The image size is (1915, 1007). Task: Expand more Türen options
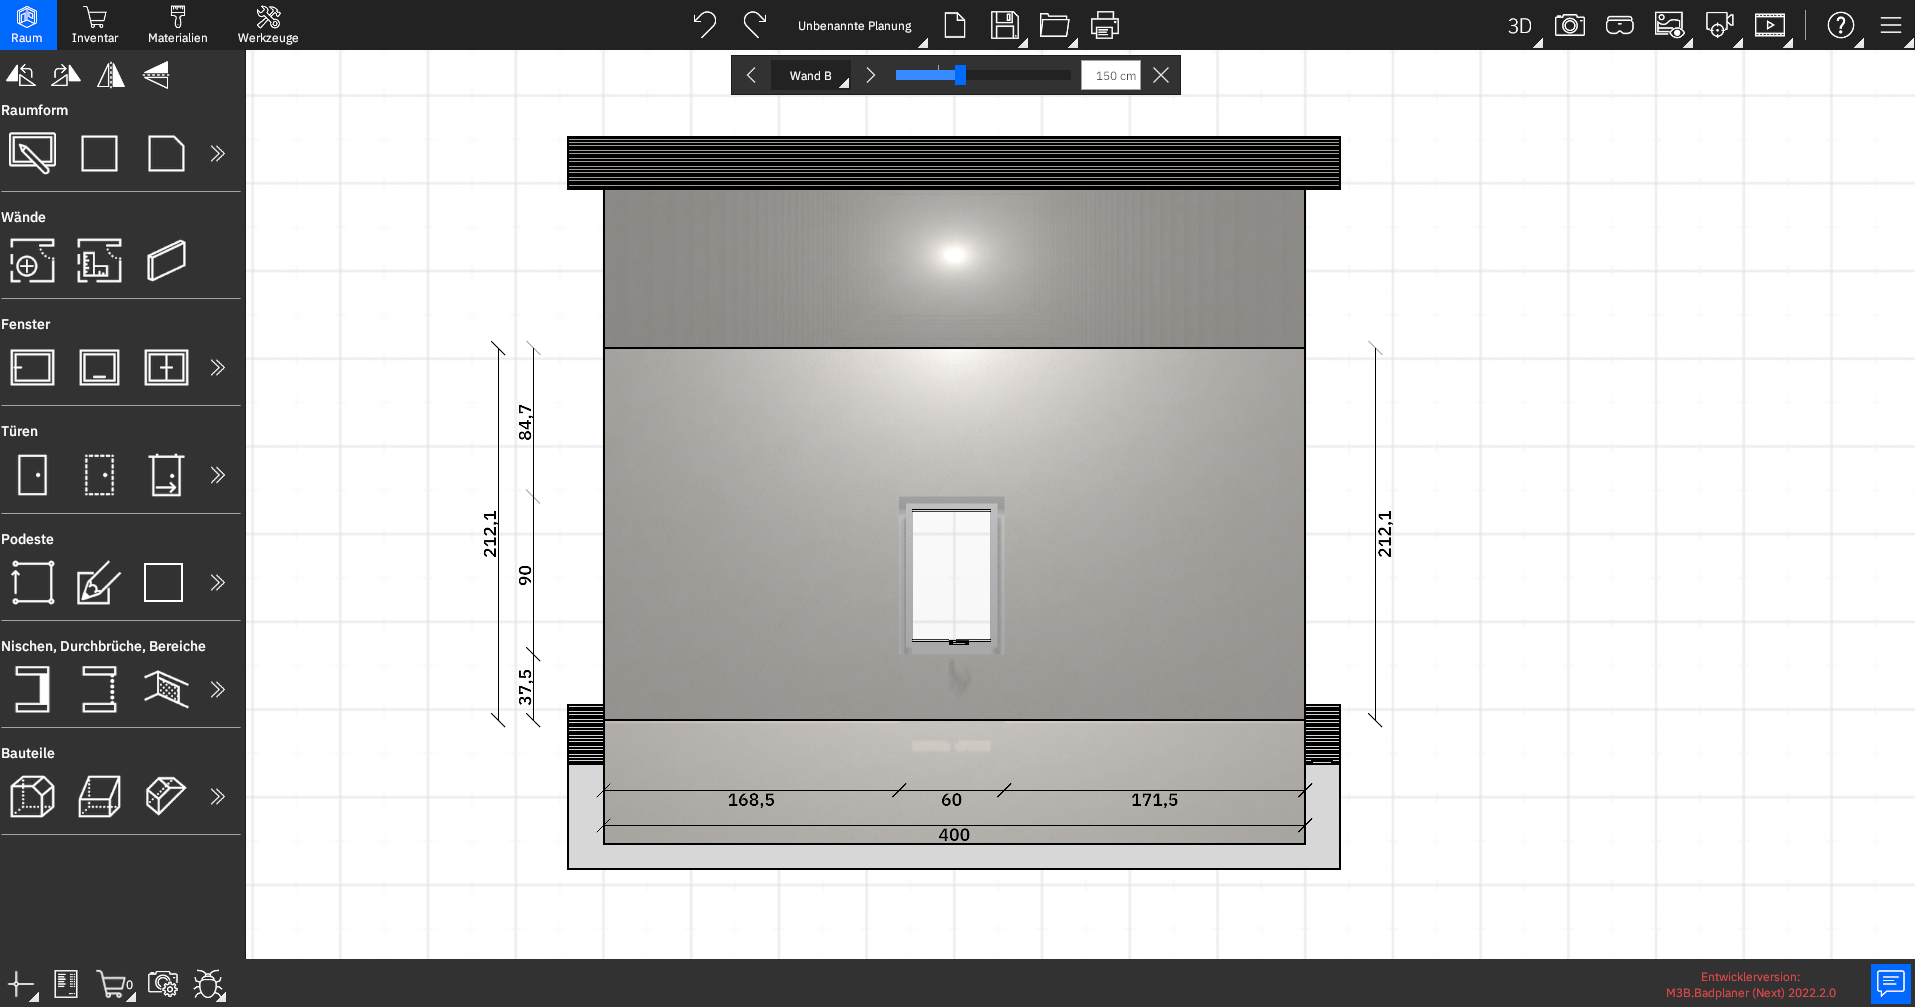click(x=218, y=475)
